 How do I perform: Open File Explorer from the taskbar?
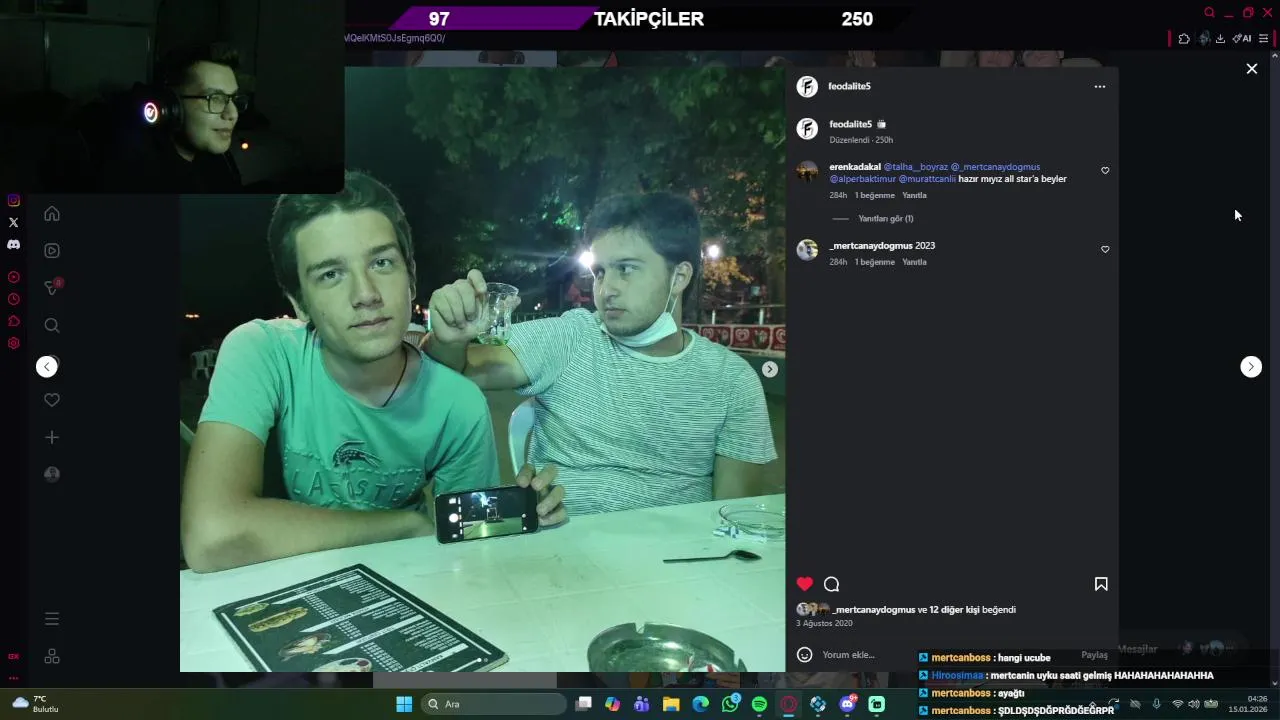point(671,704)
